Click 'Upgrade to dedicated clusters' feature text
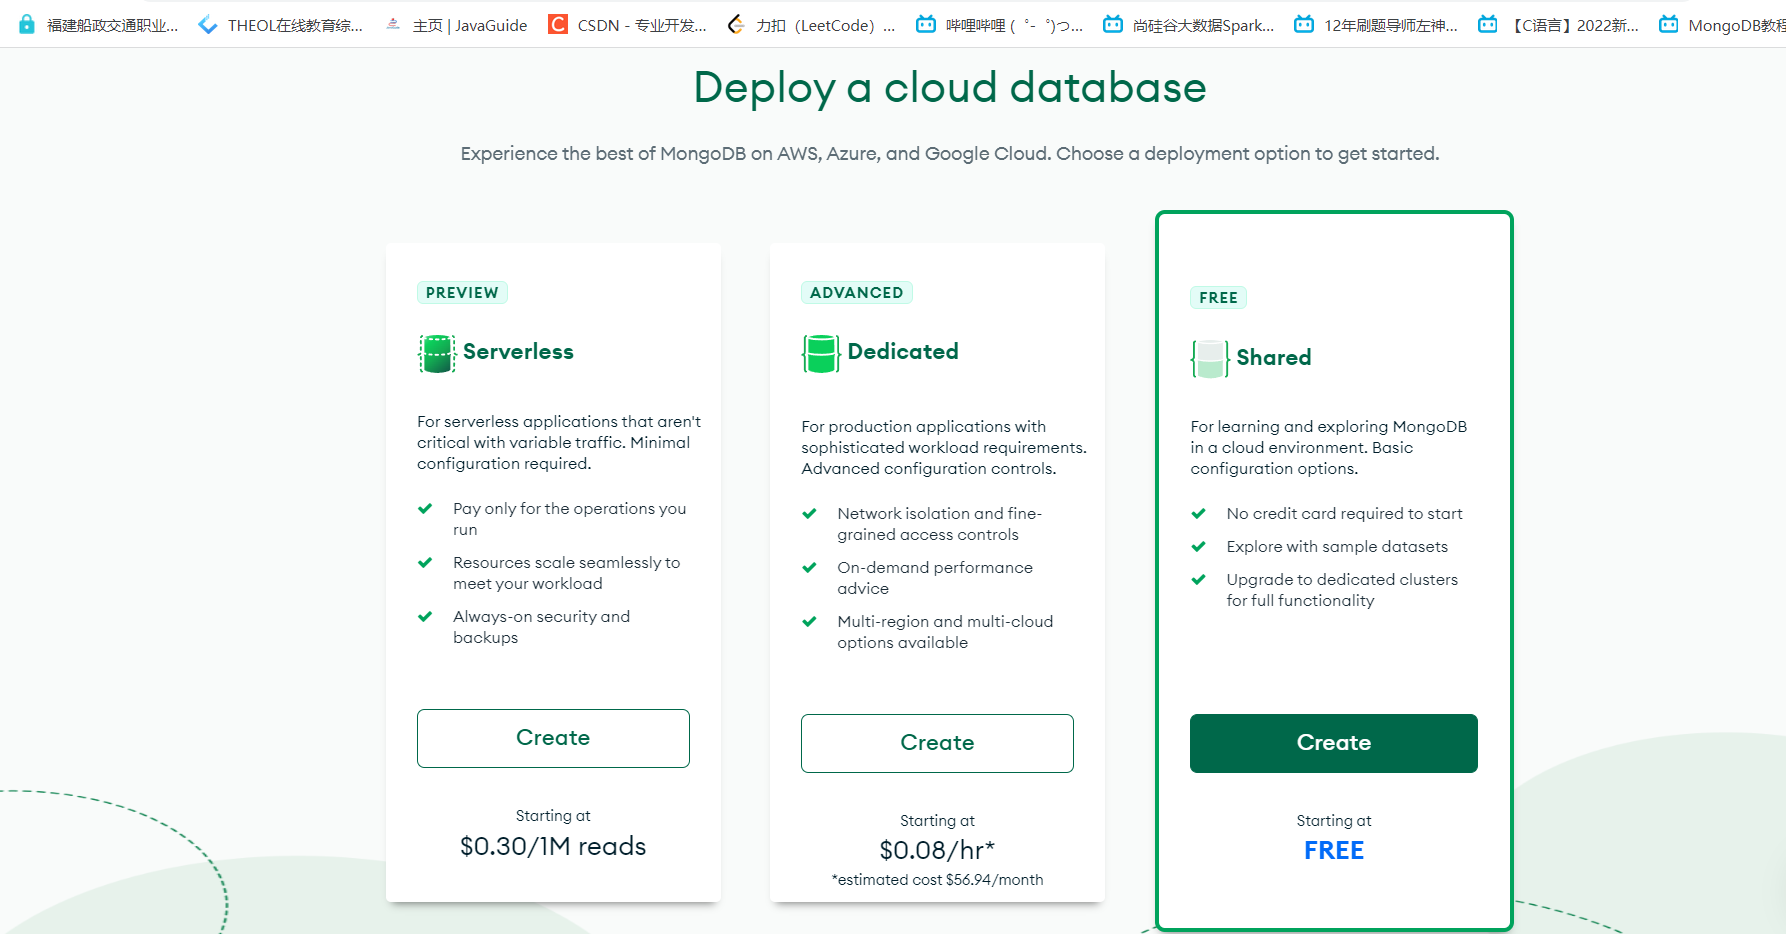Image resolution: width=1786 pixels, height=934 pixels. pyautogui.click(x=1342, y=590)
